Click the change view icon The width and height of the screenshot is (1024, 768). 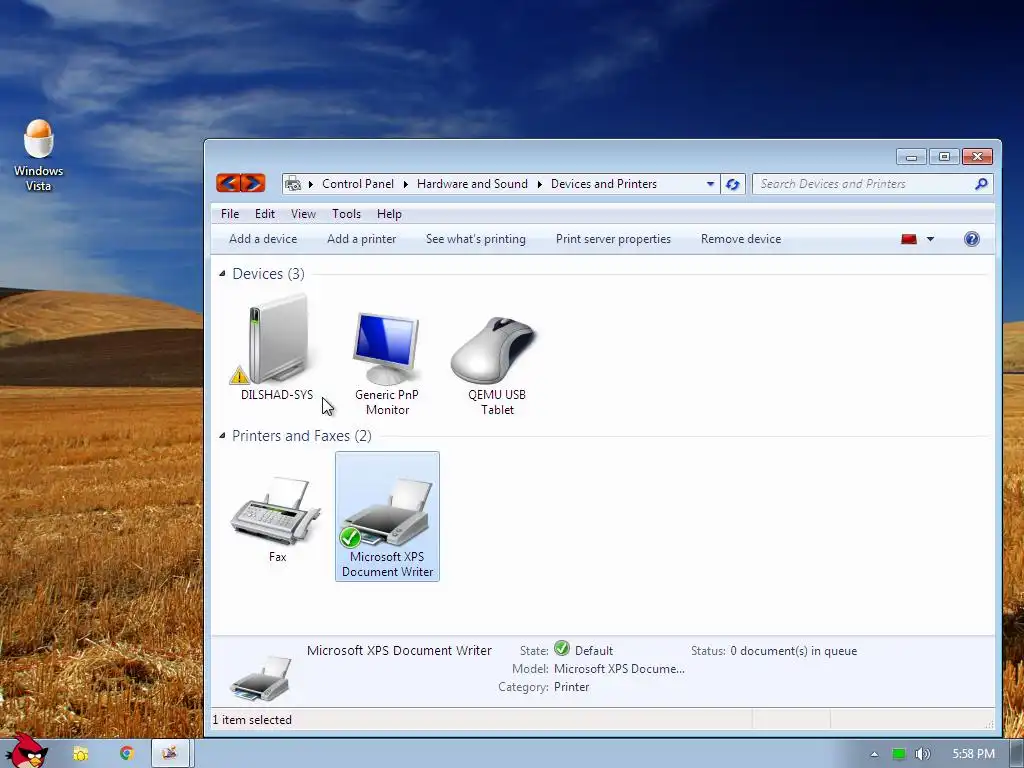tap(908, 239)
